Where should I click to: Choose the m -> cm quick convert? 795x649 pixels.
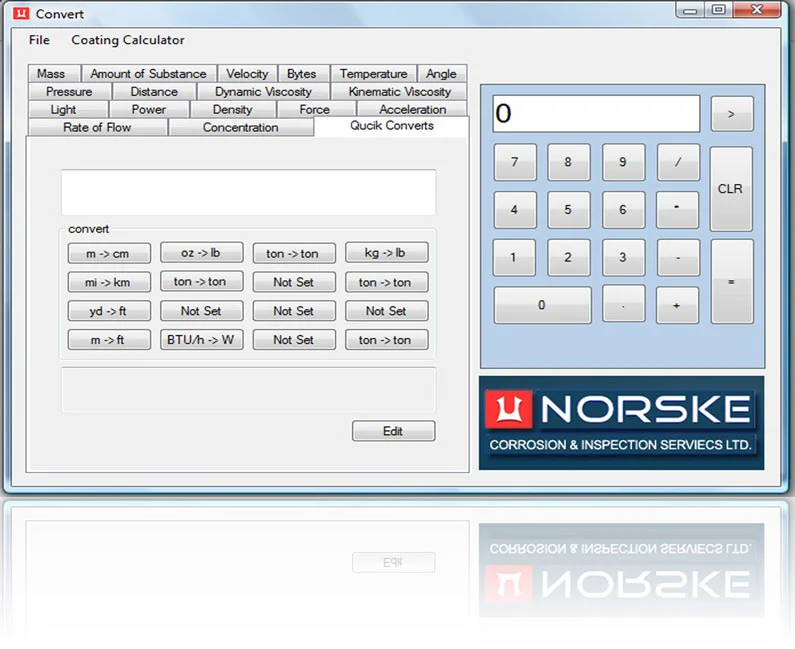109,254
